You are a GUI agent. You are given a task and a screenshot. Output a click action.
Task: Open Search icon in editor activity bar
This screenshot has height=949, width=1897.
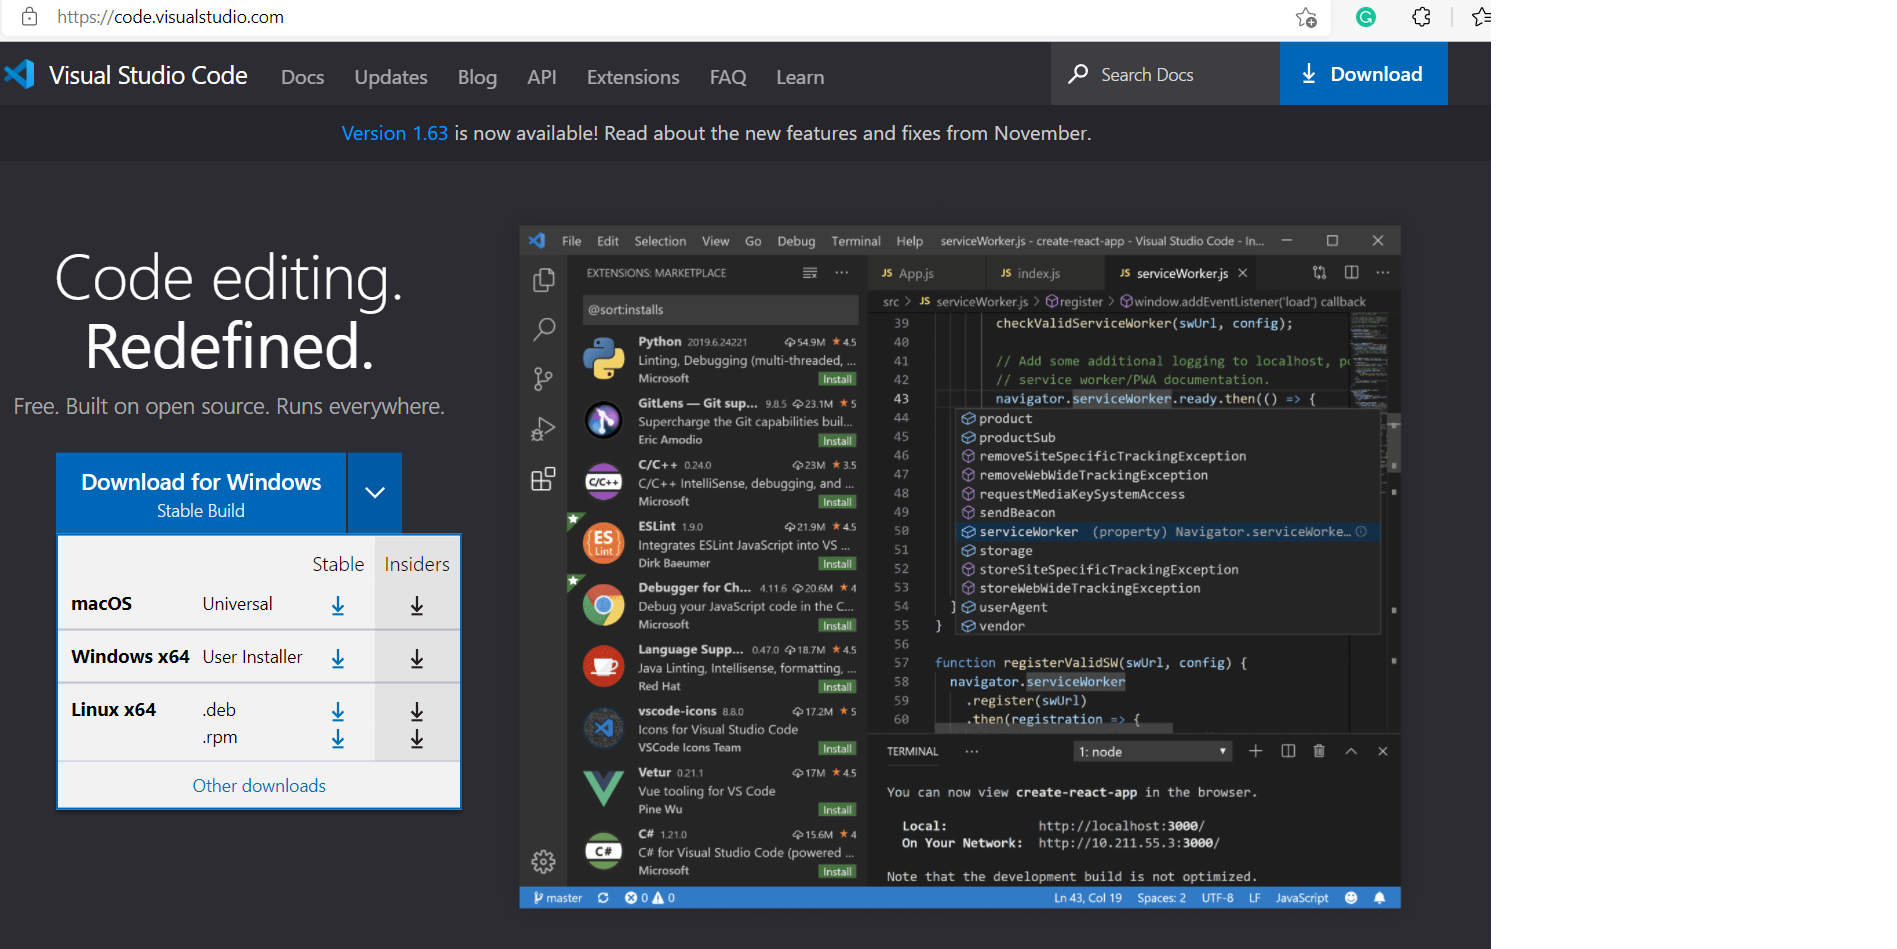pyautogui.click(x=544, y=329)
